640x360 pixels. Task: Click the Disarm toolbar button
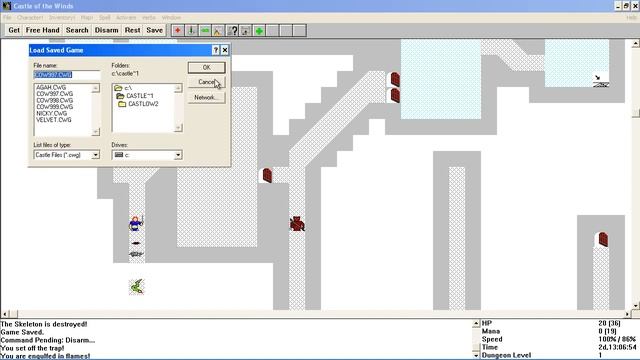click(107, 30)
